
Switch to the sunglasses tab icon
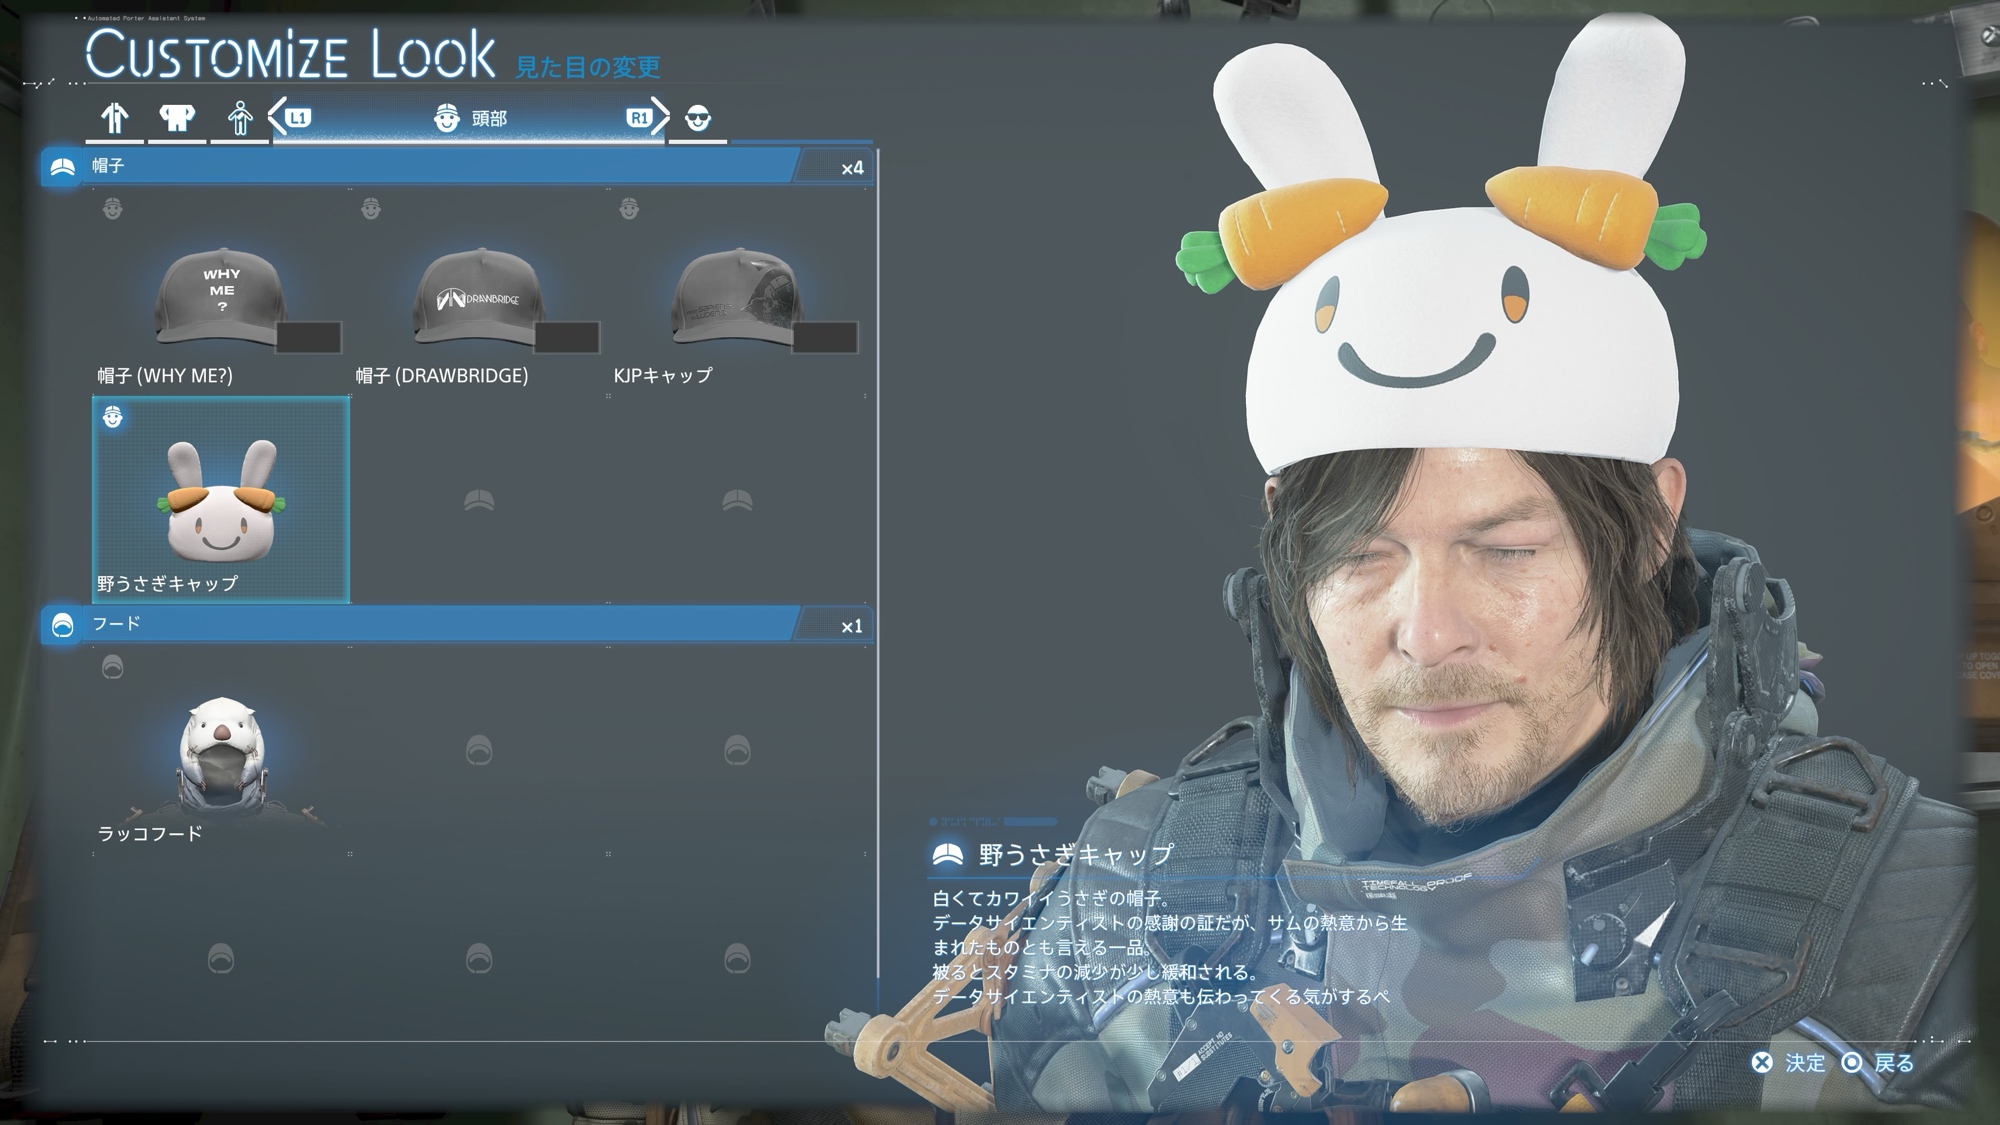(x=698, y=119)
